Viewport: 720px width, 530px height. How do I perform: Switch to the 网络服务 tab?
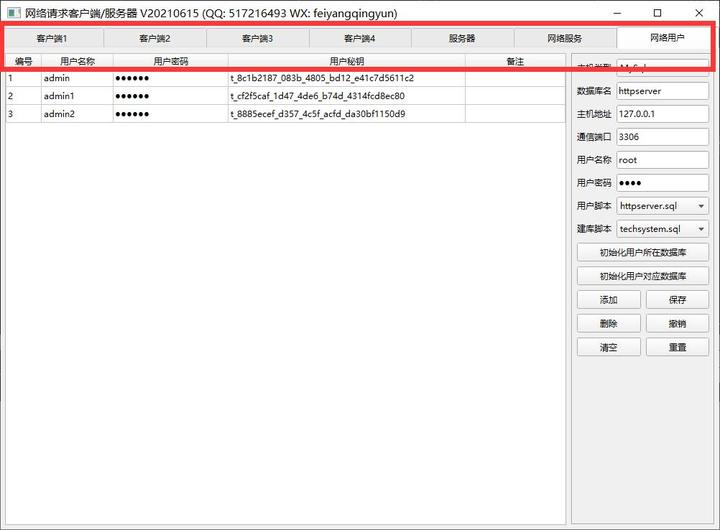(565, 39)
